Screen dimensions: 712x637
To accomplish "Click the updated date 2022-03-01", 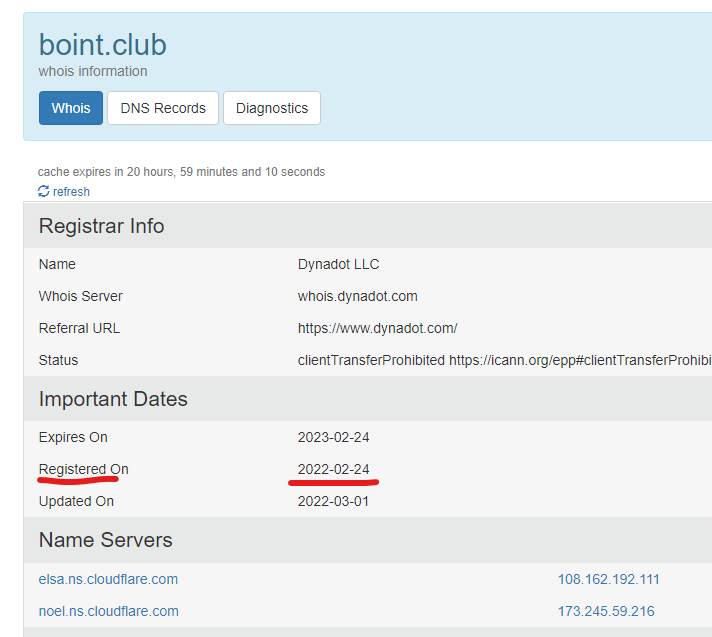I will [x=333, y=501].
